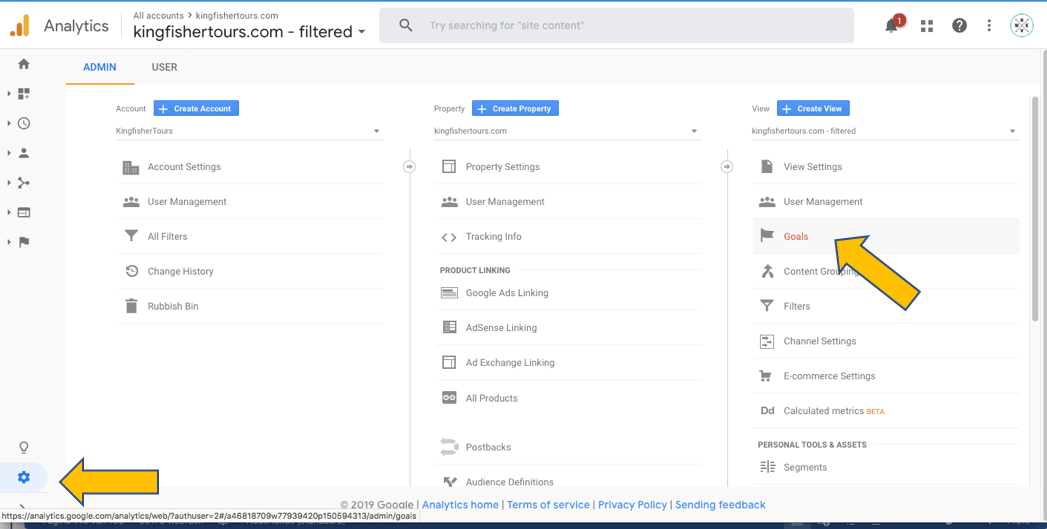Viewport: 1047px width, 529px height.
Task: Click the All Filters funnel icon
Action: pos(131,236)
